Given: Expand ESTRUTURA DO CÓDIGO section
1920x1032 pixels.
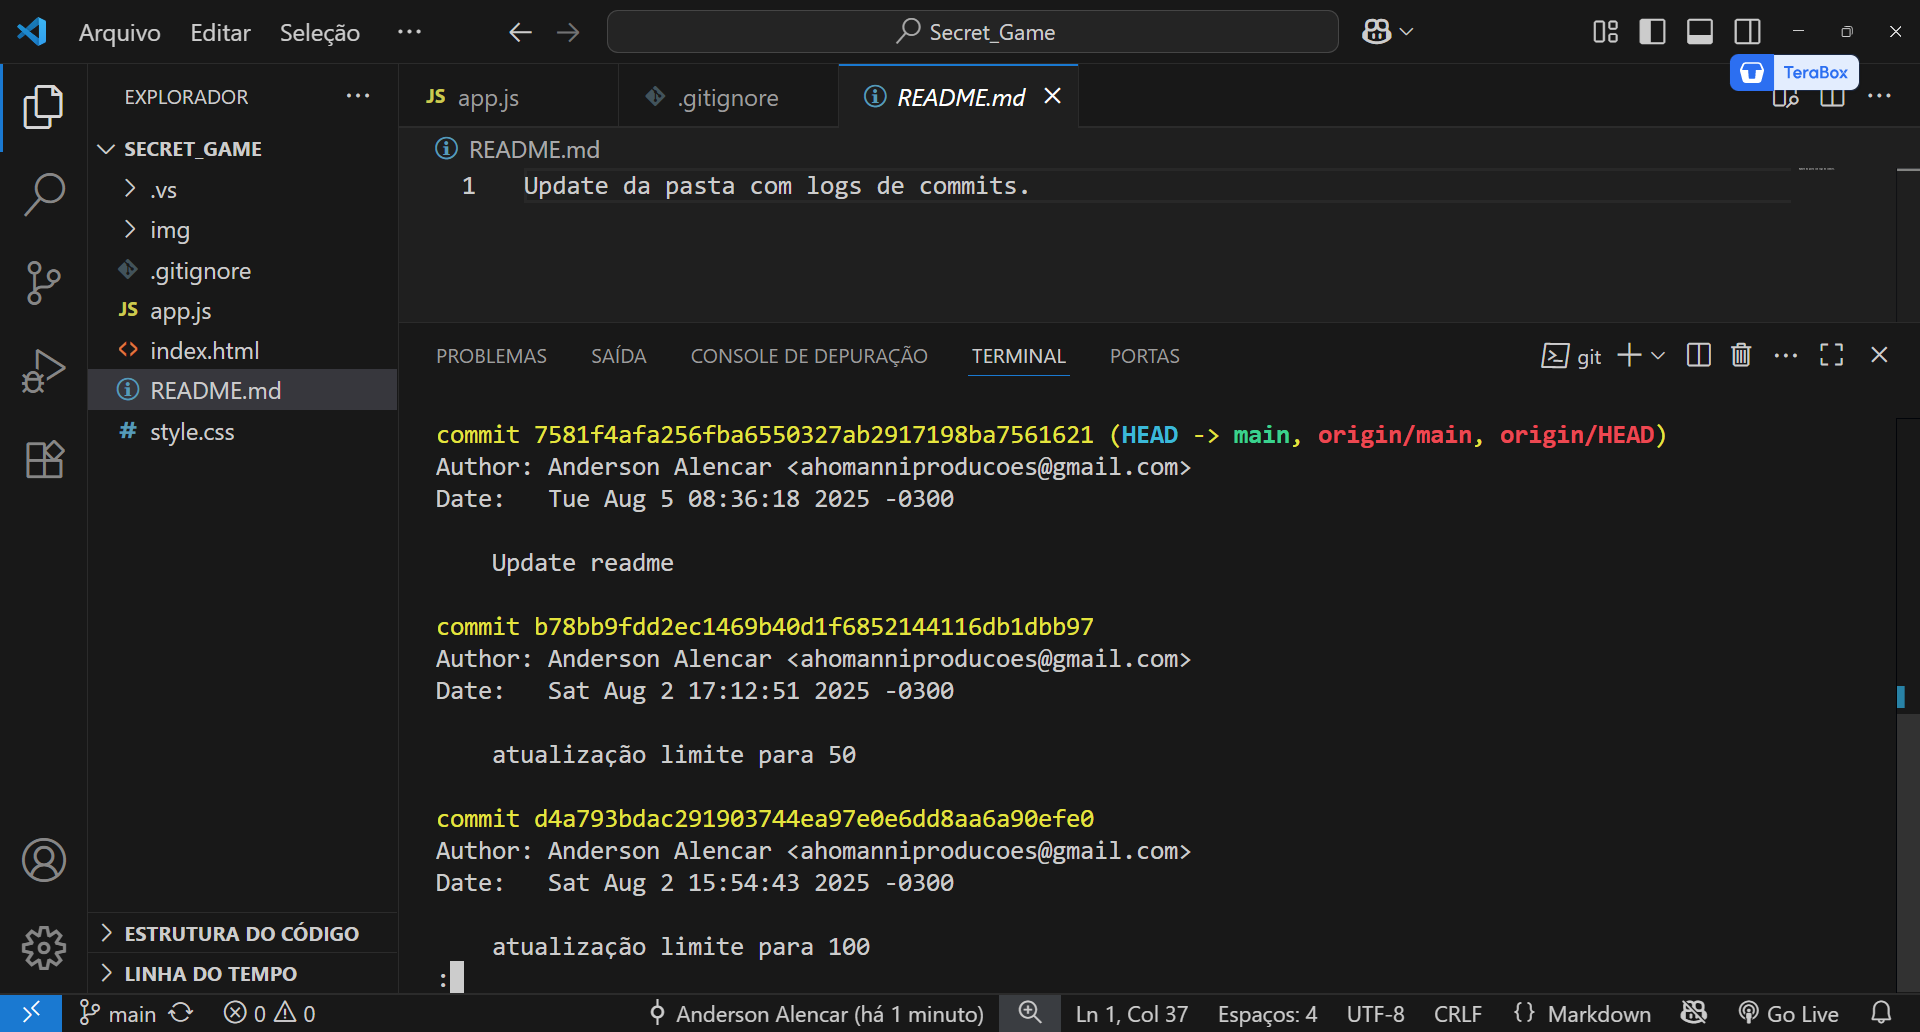Looking at the screenshot, I should pyautogui.click(x=242, y=933).
